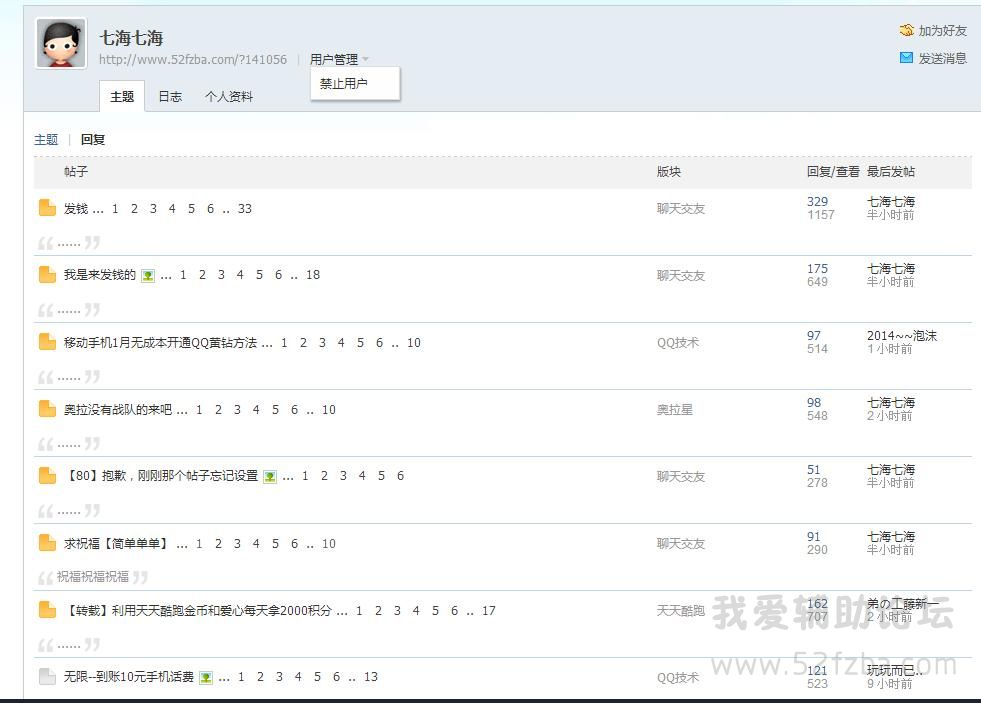The height and width of the screenshot is (703, 981).
Task: Click reply count 97 of 移动手机1月 thread
Action: [813, 335]
